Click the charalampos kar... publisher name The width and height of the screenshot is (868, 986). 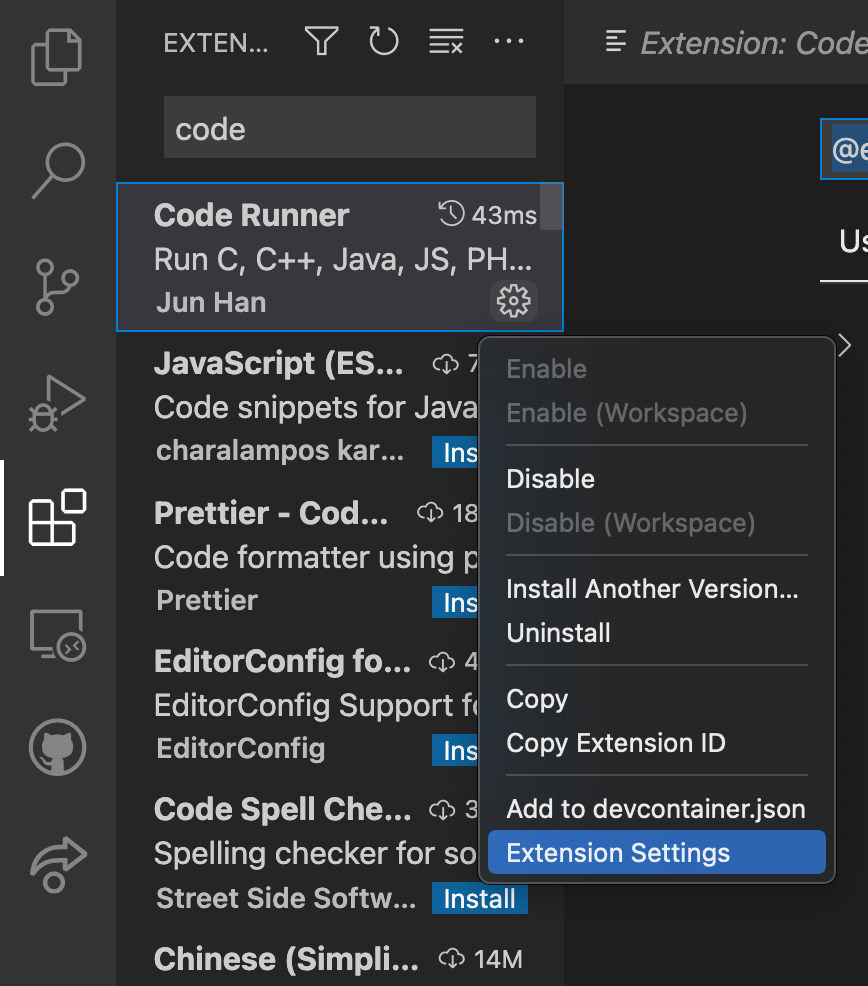tap(280, 451)
